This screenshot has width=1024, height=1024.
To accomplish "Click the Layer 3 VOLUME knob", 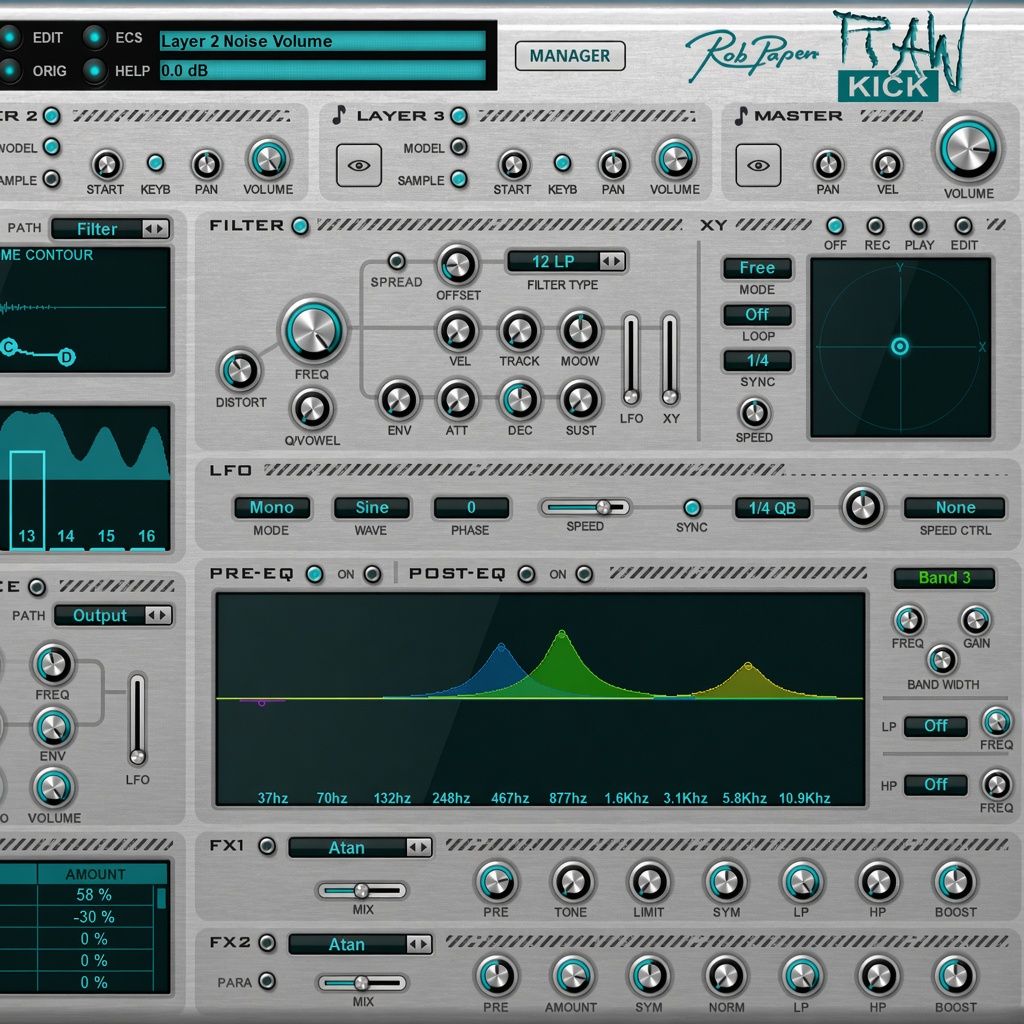I will pos(675,159).
